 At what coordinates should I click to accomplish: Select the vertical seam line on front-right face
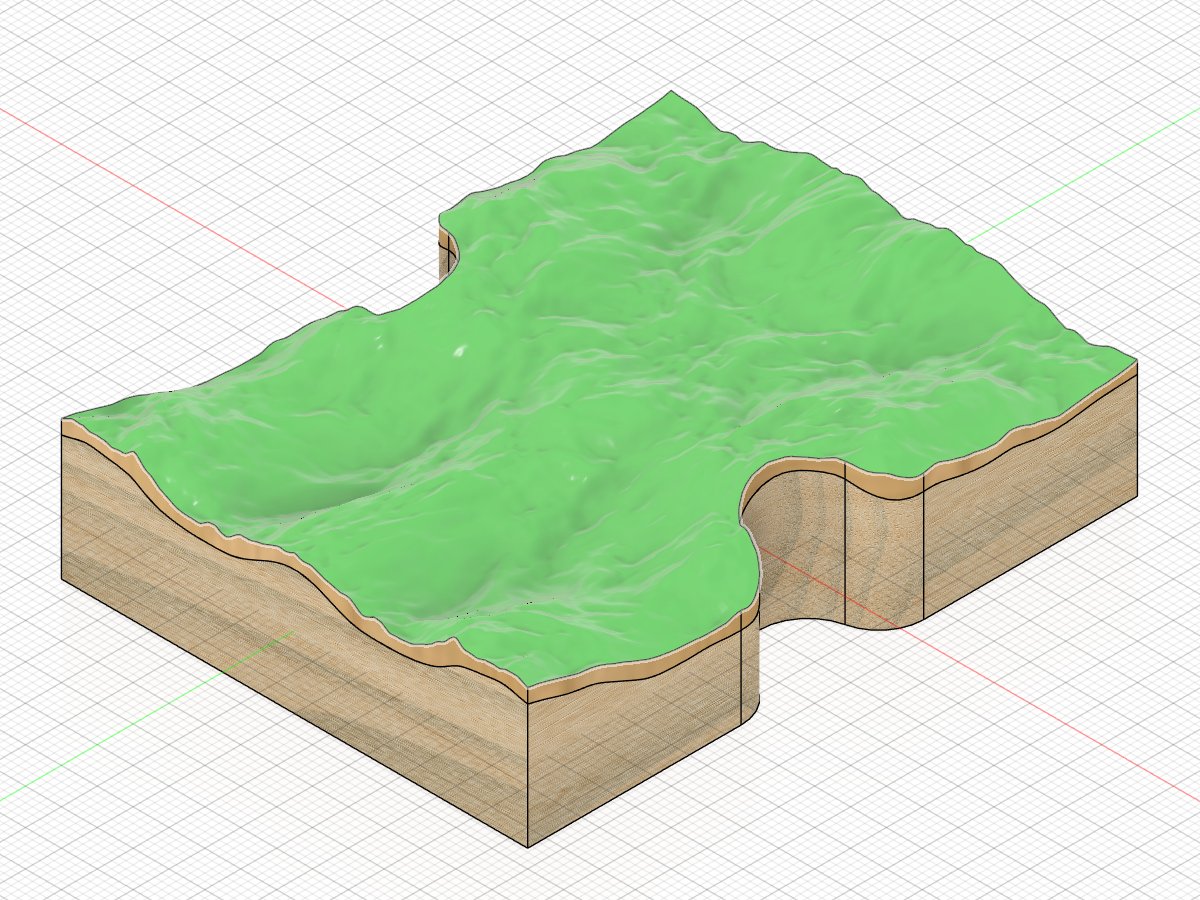coord(740,670)
